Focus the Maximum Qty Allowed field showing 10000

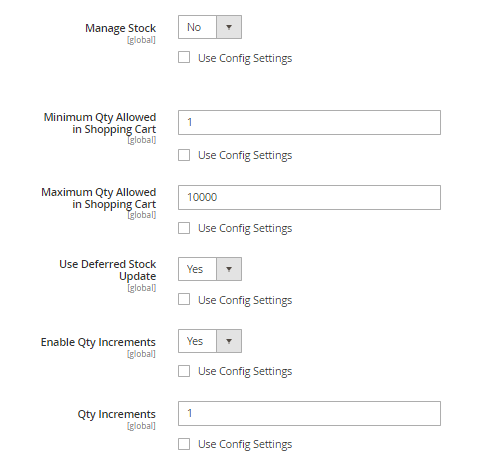[x=309, y=197]
